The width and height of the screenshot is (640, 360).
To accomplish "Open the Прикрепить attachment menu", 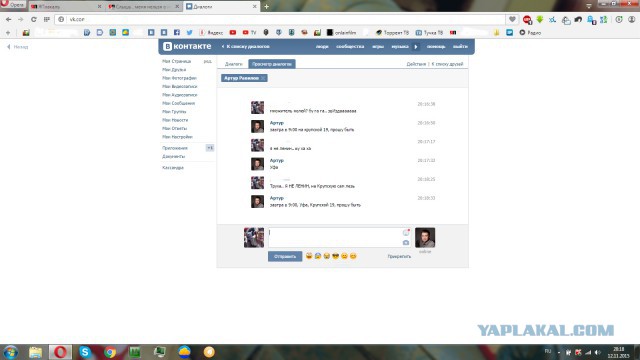I will [x=399, y=256].
